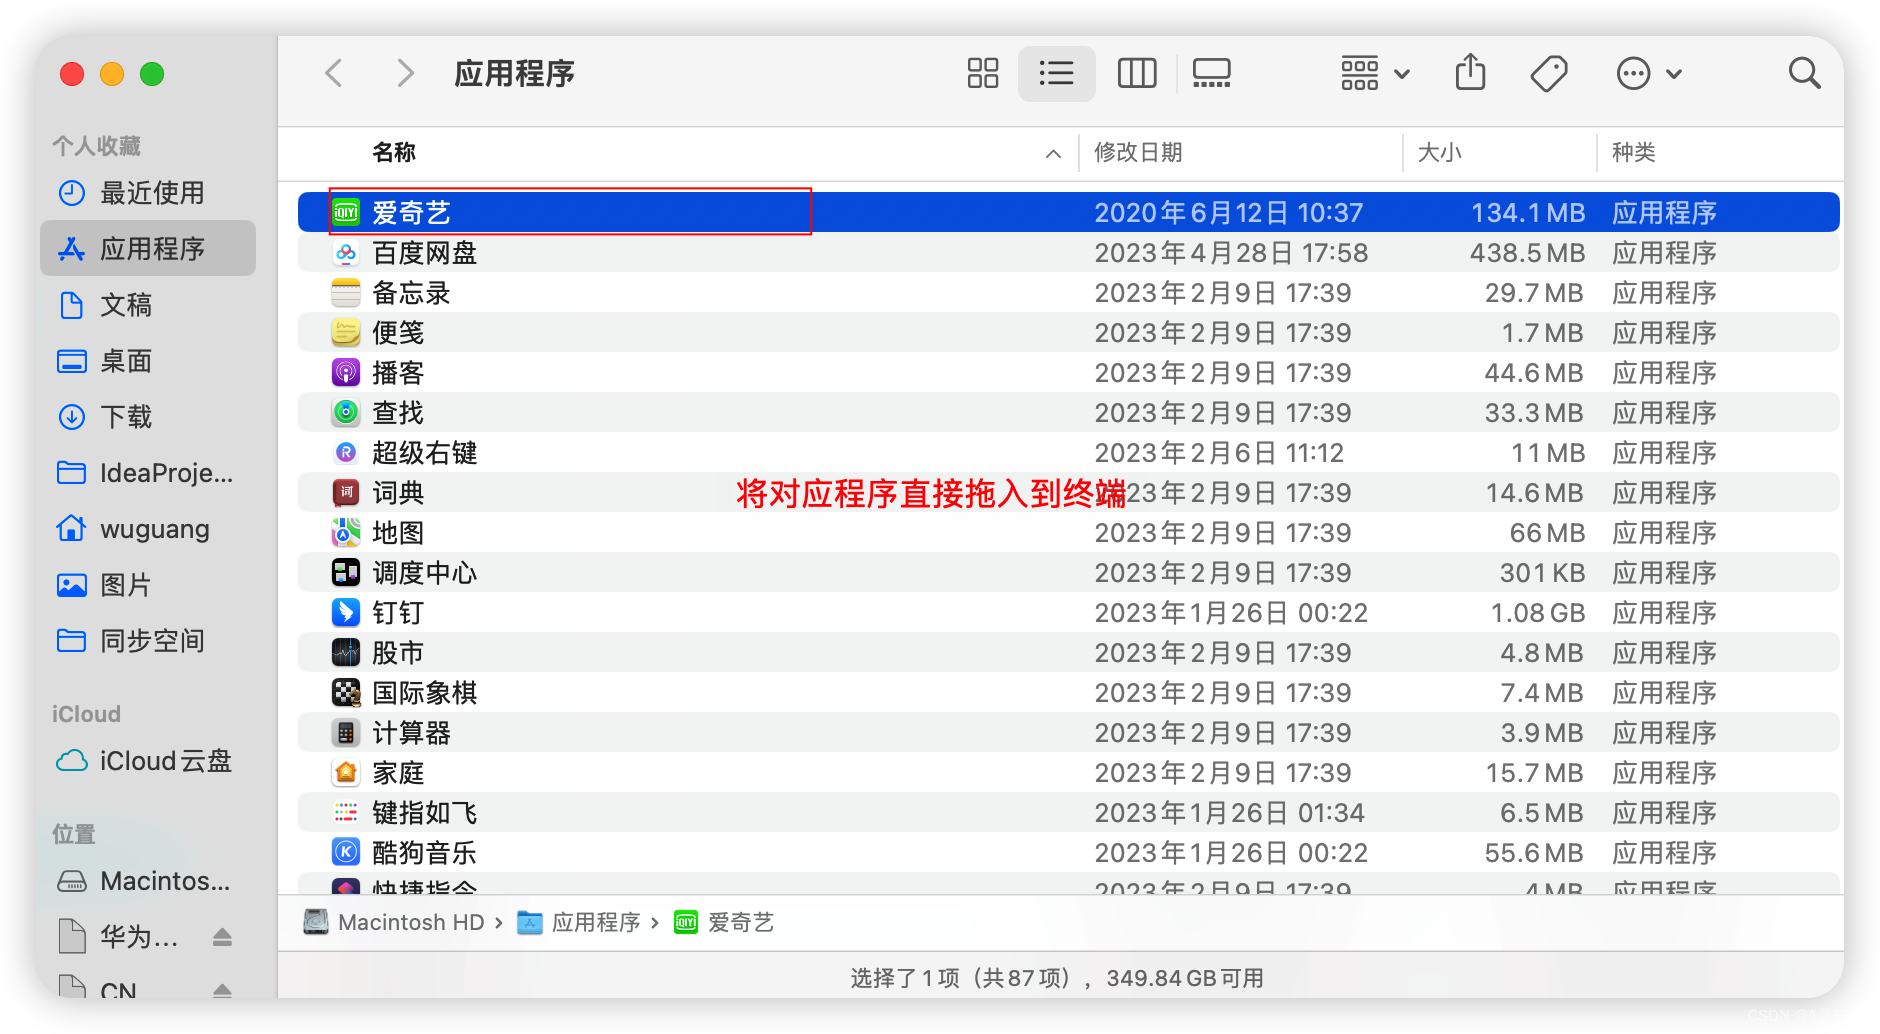The height and width of the screenshot is (1034, 1880).
Task: Select the 查找 app icon
Action: [346, 412]
